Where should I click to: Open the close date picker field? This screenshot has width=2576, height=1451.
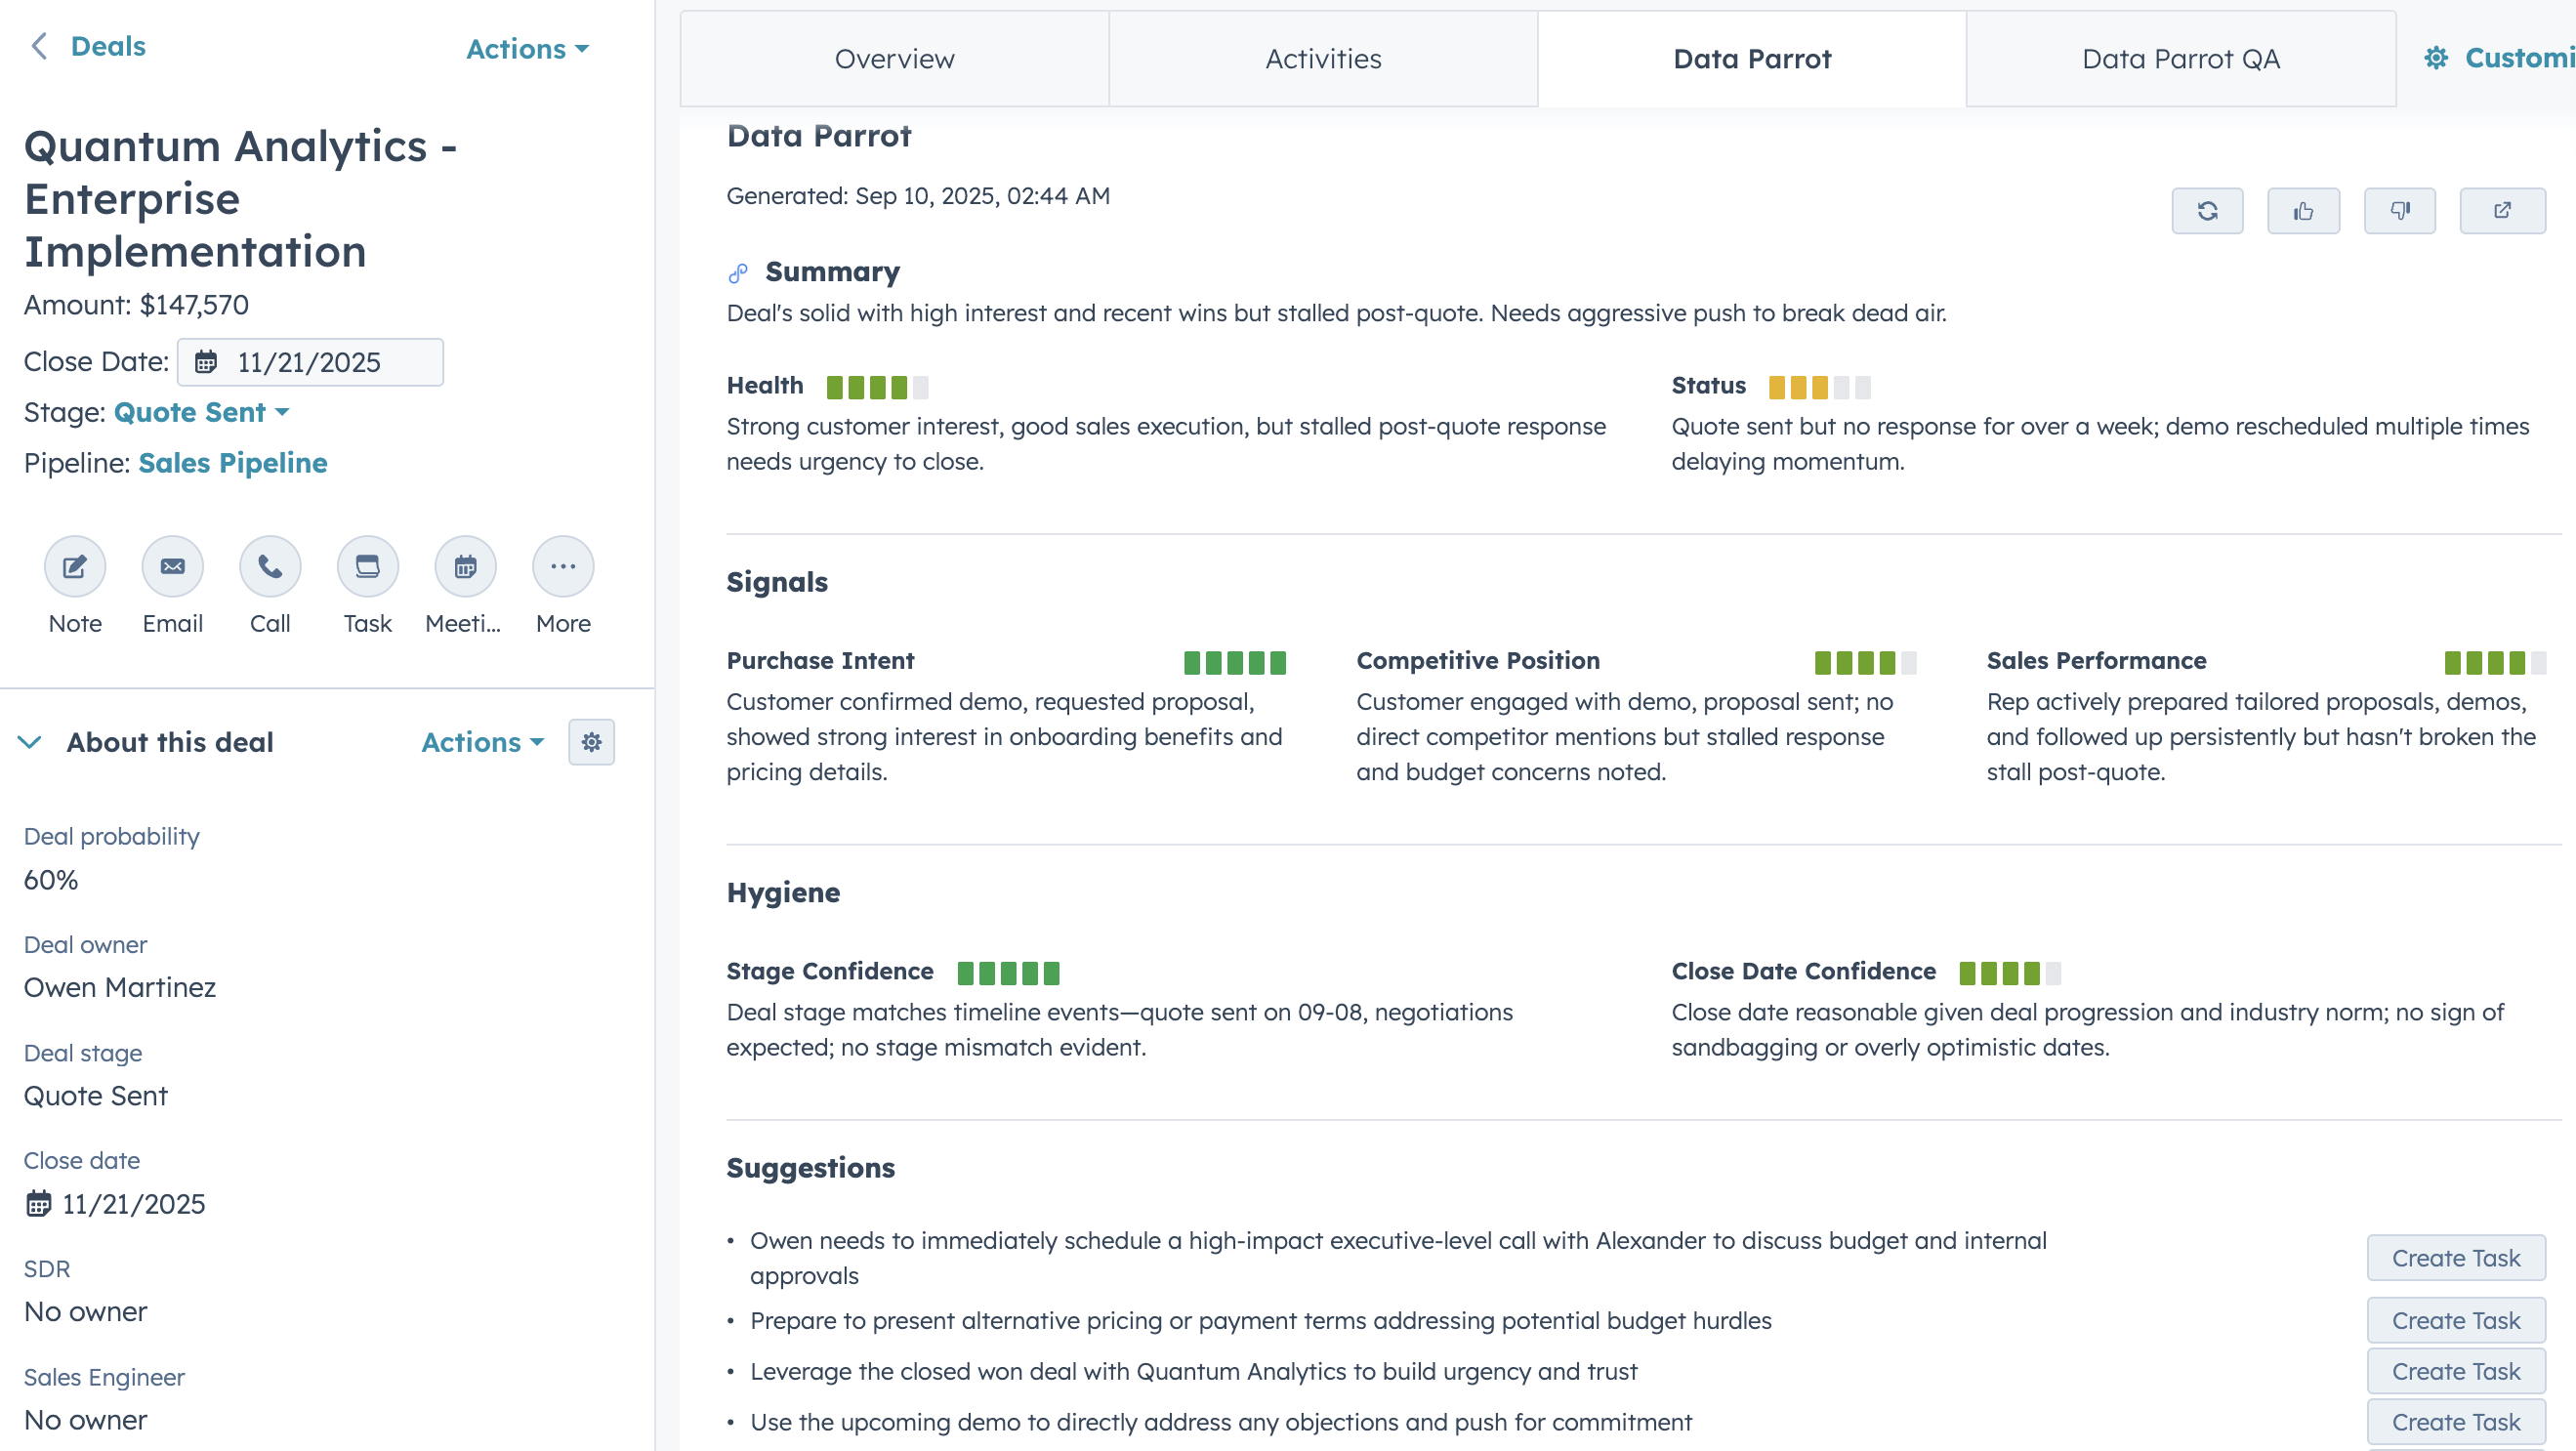click(310, 362)
